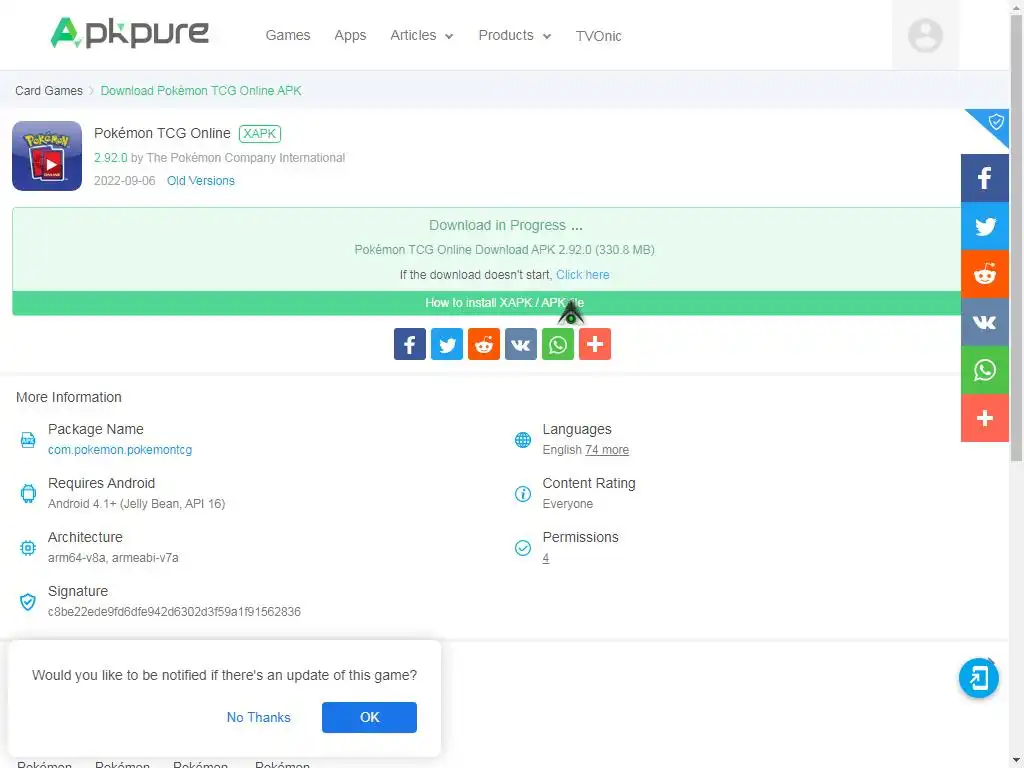Screen dimensions: 1024x768
Task: View the 4 permissions
Action: 546,558
